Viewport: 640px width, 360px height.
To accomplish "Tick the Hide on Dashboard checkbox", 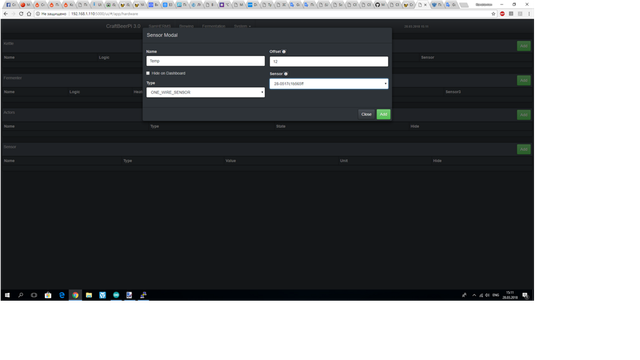I will (148, 73).
